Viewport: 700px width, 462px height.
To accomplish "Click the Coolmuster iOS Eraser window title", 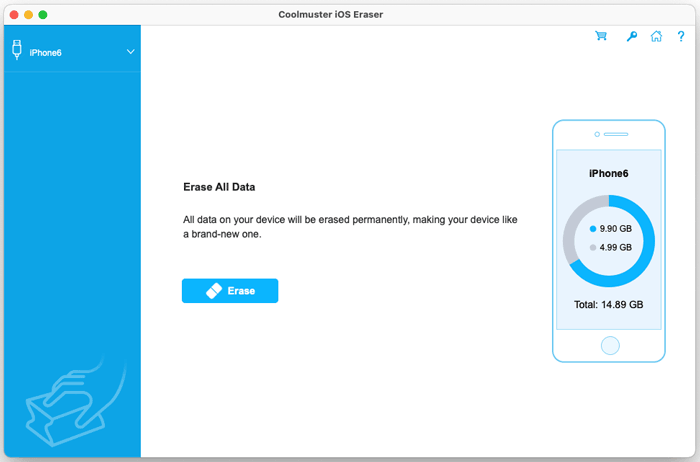I will (x=349, y=14).
